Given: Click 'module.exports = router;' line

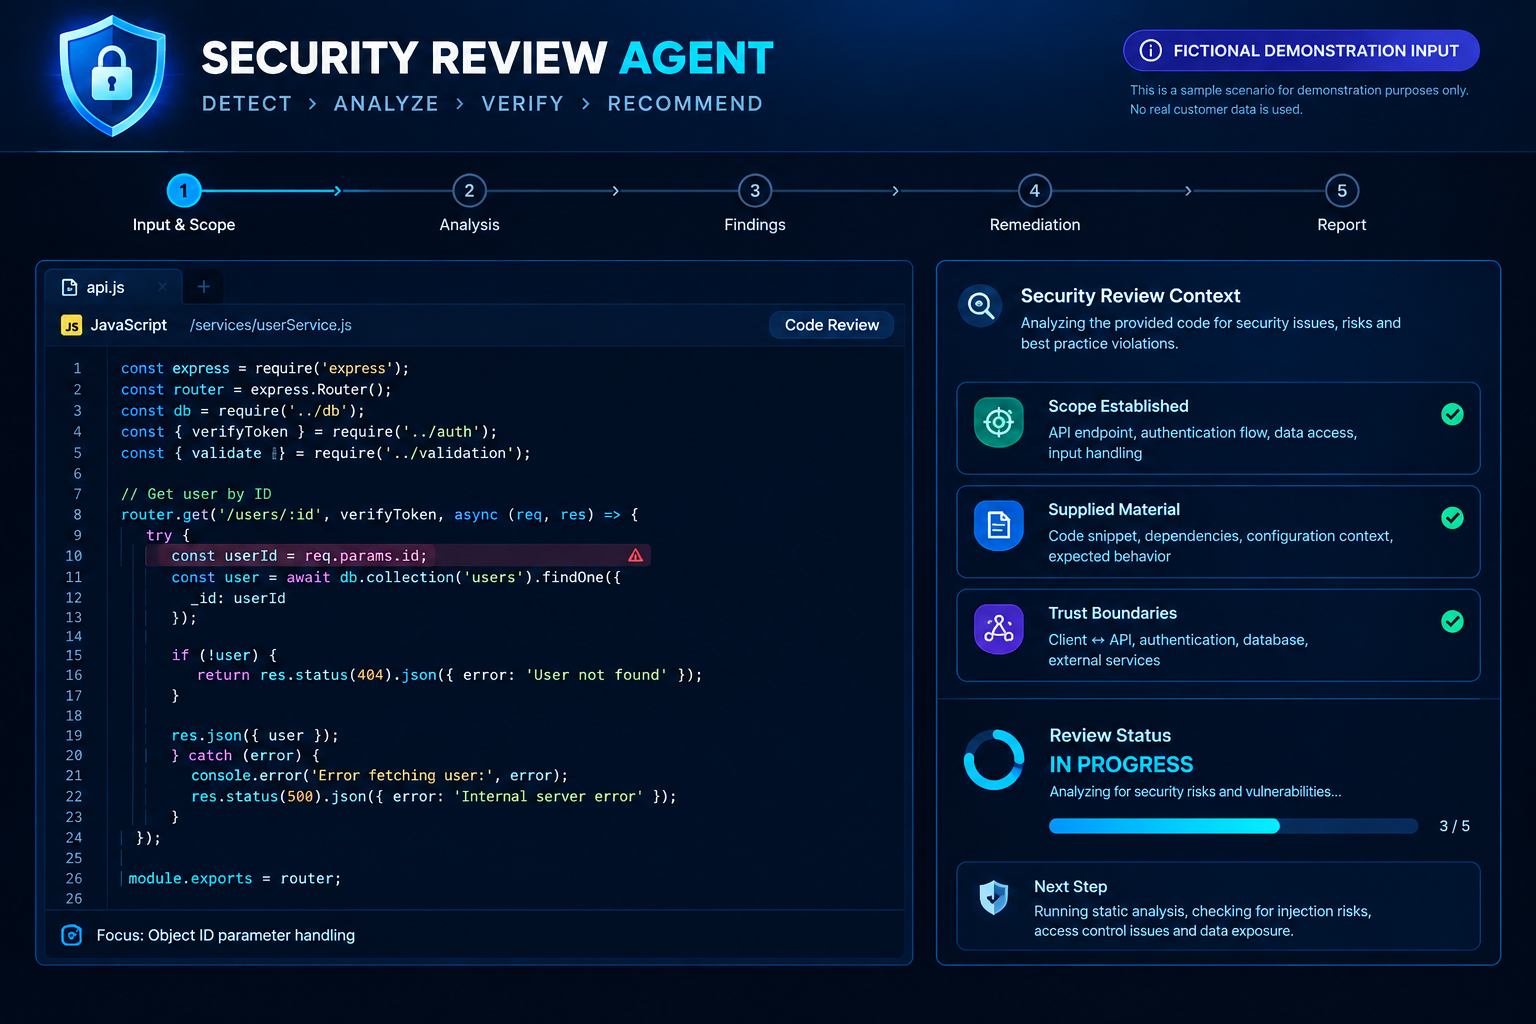Looking at the screenshot, I should click(x=235, y=878).
